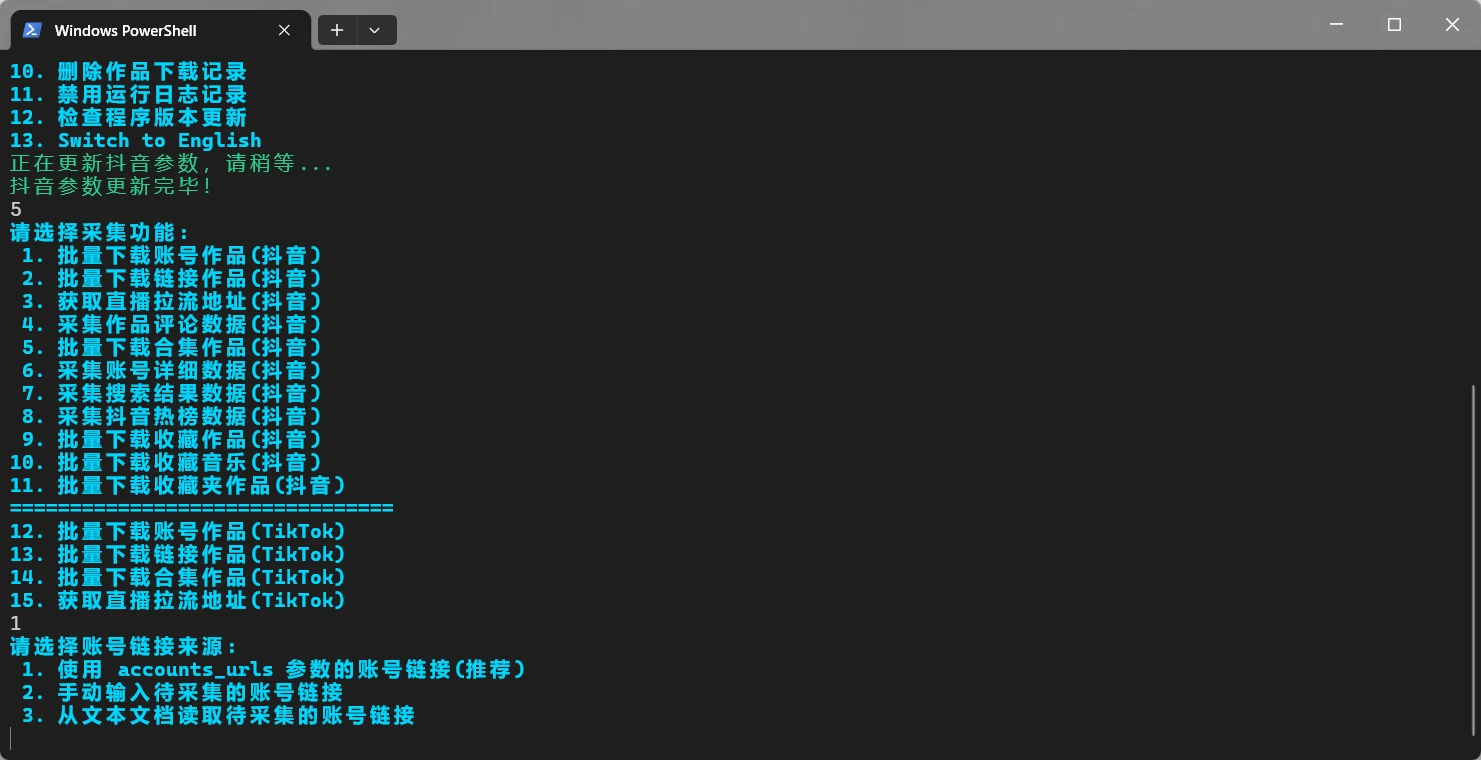Minimize the terminal window
This screenshot has width=1481, height=760.
tap(1337, 25)
